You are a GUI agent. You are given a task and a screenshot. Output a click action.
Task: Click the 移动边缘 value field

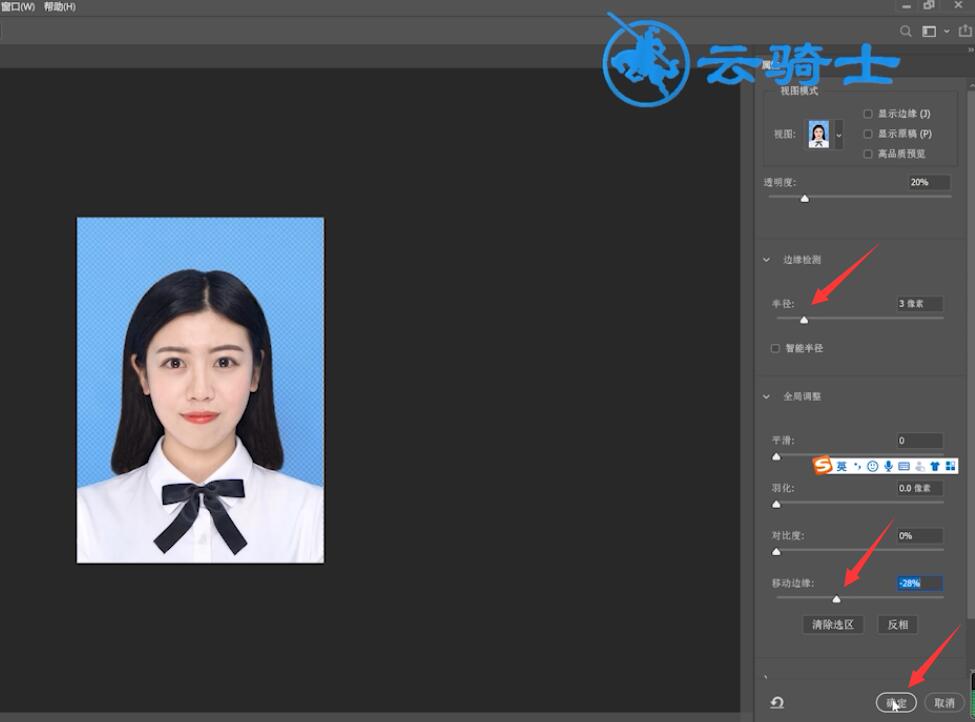click(x=920, y=583)
